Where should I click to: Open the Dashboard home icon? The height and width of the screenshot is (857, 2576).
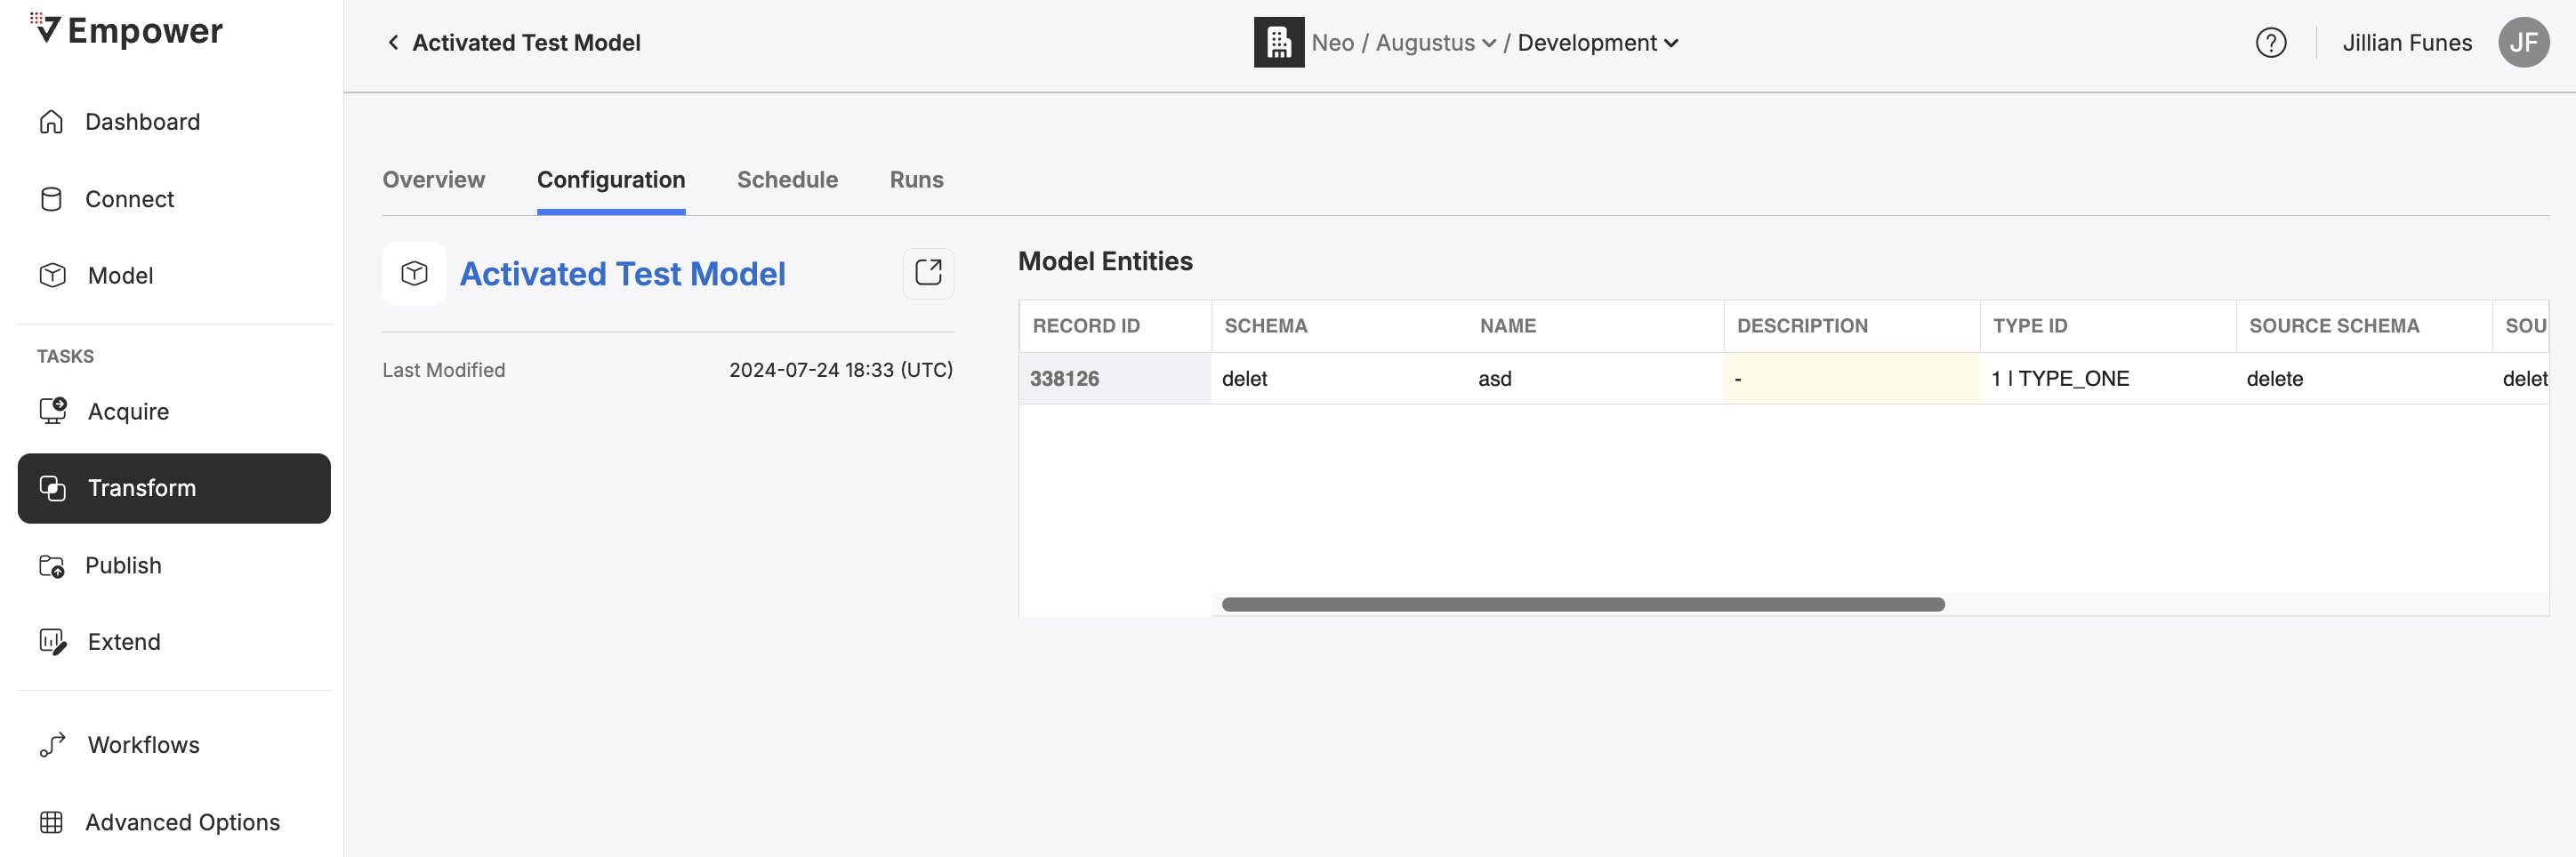(51, 122)
